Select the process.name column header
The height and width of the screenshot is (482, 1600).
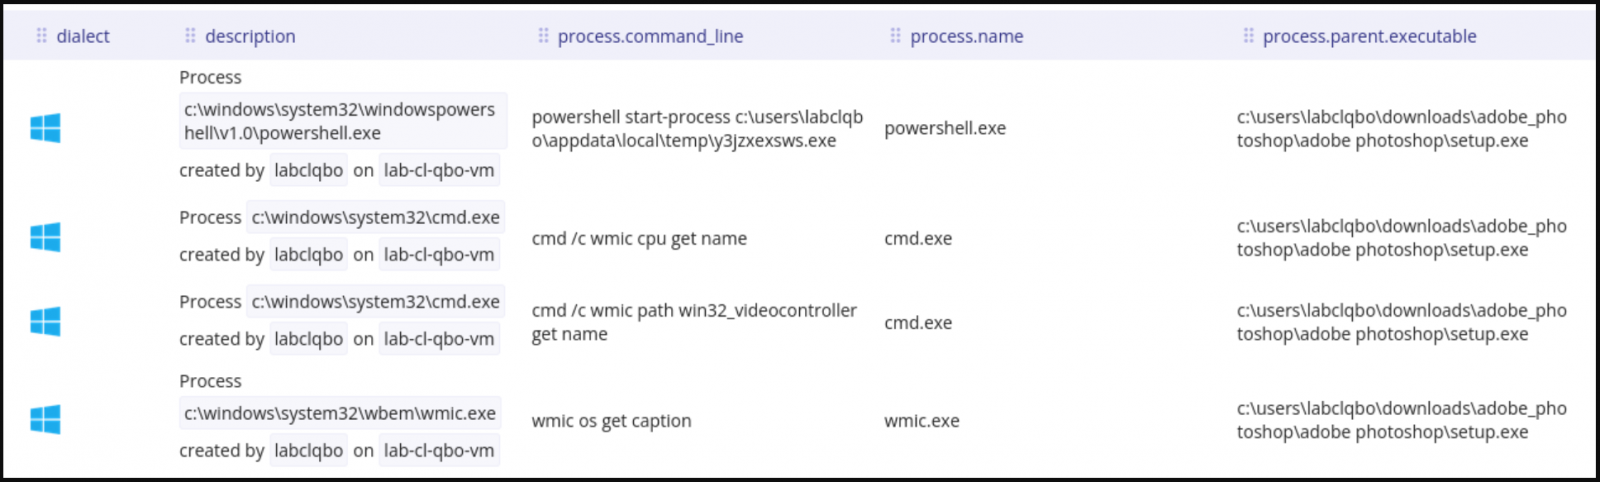(966, 36)
